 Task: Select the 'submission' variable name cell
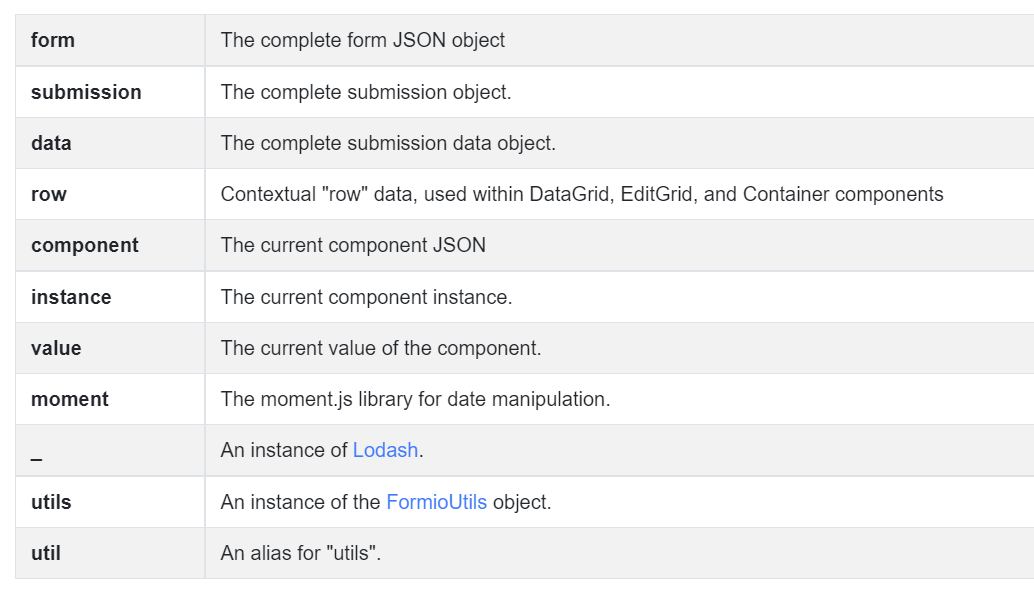click(x=110, y=92)
